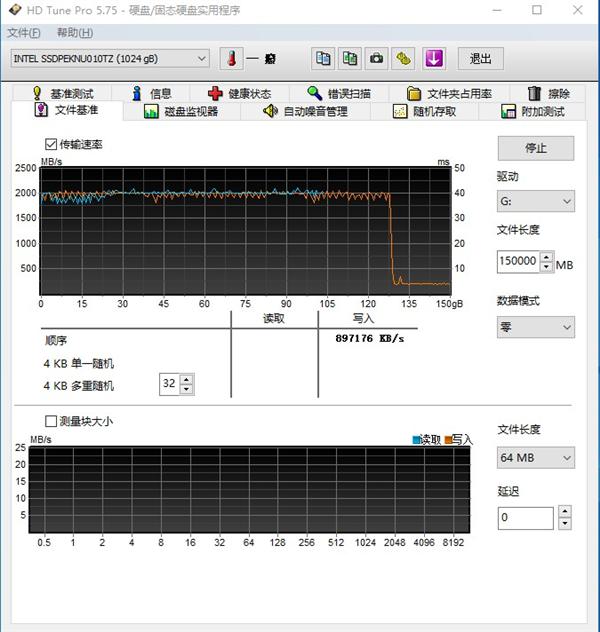Increase the 延迟 delay value

[x=565, y=512]
